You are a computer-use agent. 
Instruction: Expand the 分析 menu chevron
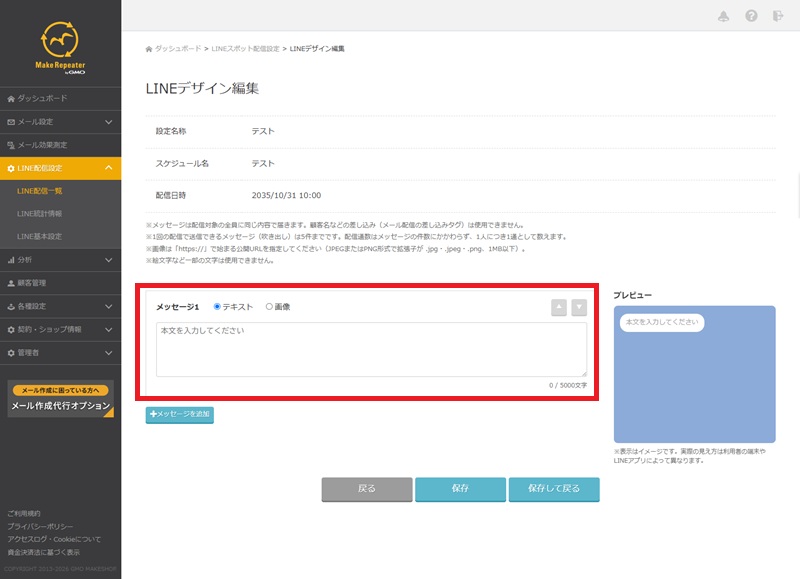click(108, 260)
